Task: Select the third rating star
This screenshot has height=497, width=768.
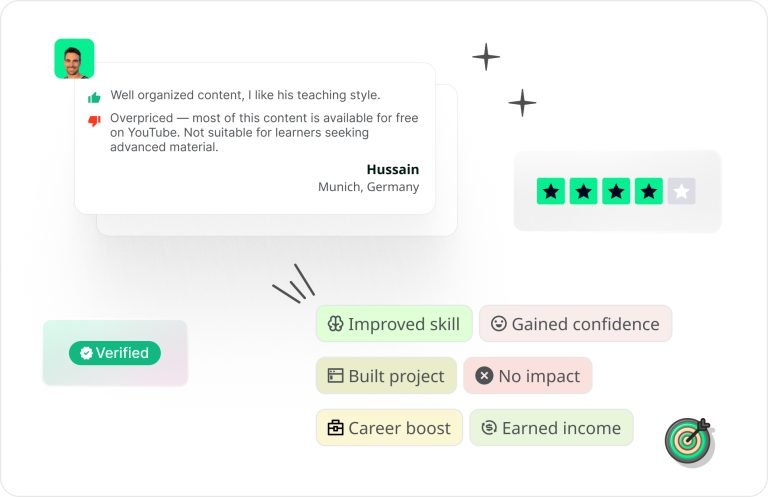Action: tap(616, 191)
